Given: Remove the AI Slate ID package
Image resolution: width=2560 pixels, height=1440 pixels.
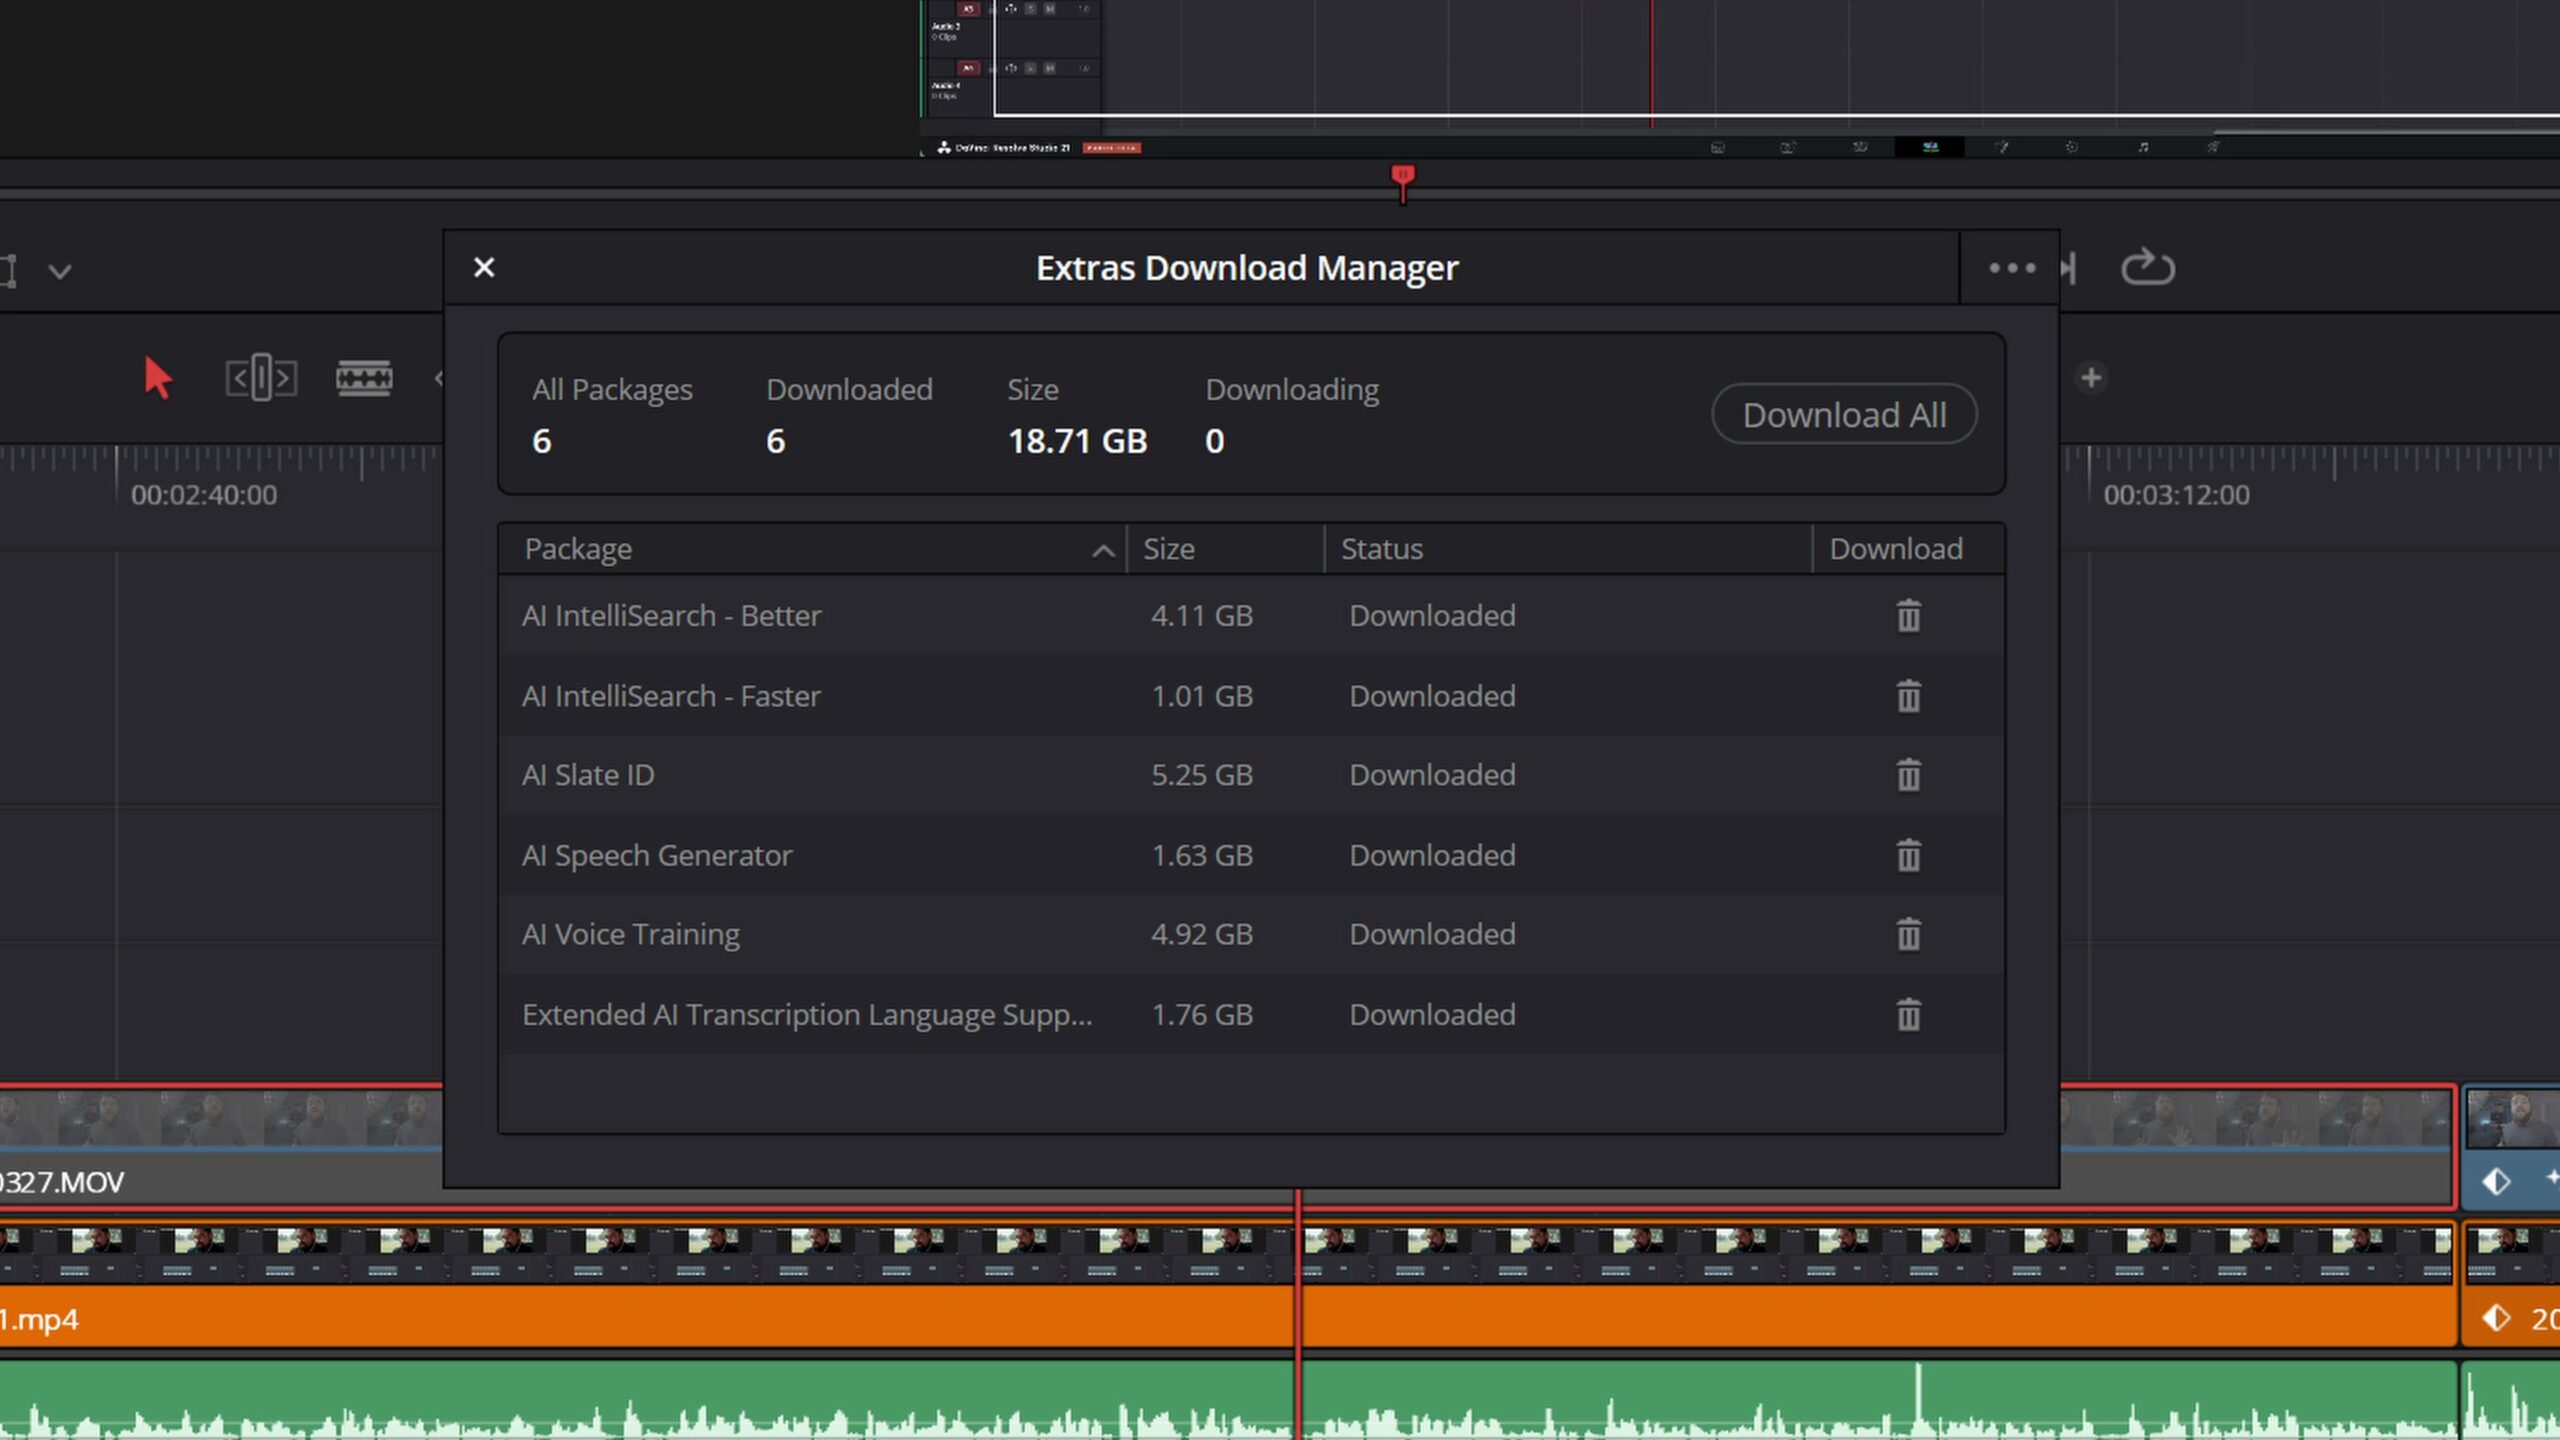Looking at the screenshot, I should tap(1908, 775).
